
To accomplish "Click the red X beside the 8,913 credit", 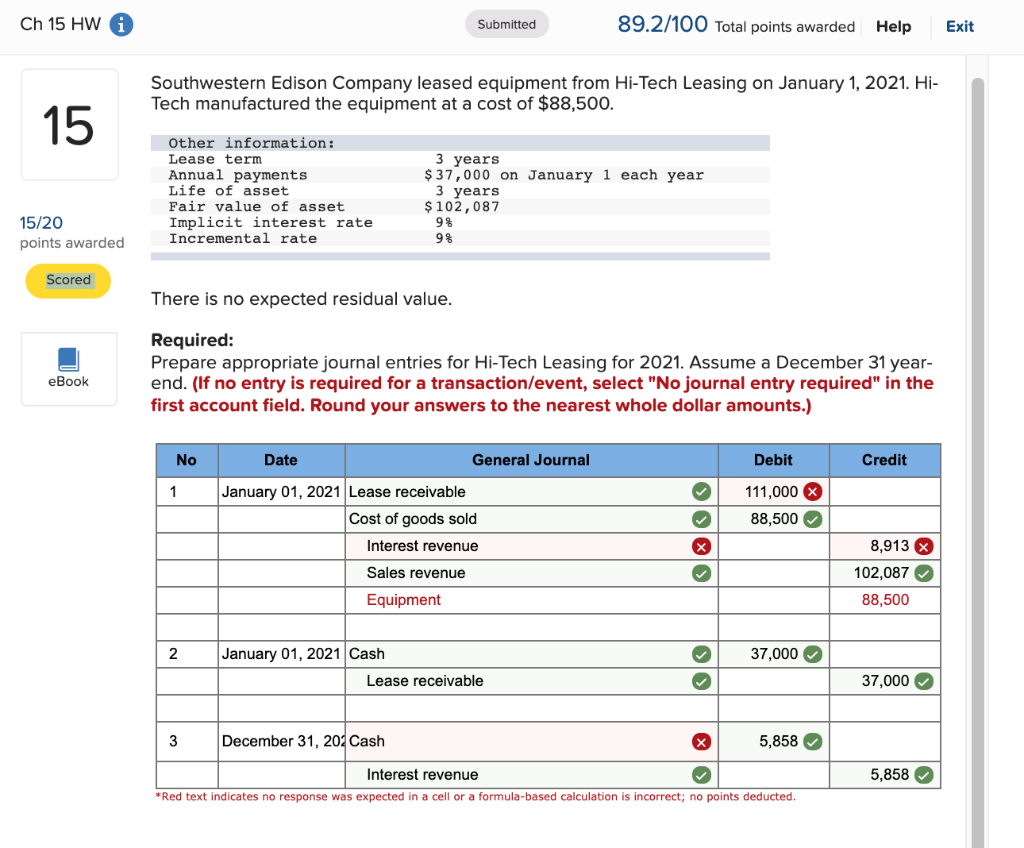I will [926, 546].
